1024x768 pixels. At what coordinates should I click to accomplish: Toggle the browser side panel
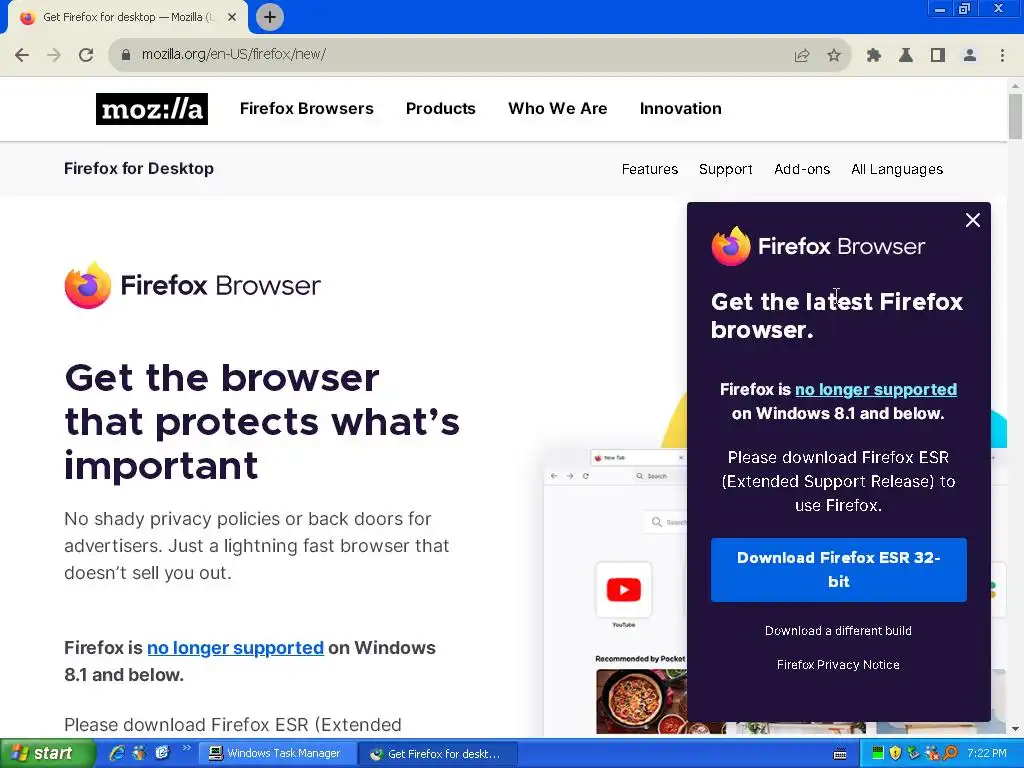point(938,56)
